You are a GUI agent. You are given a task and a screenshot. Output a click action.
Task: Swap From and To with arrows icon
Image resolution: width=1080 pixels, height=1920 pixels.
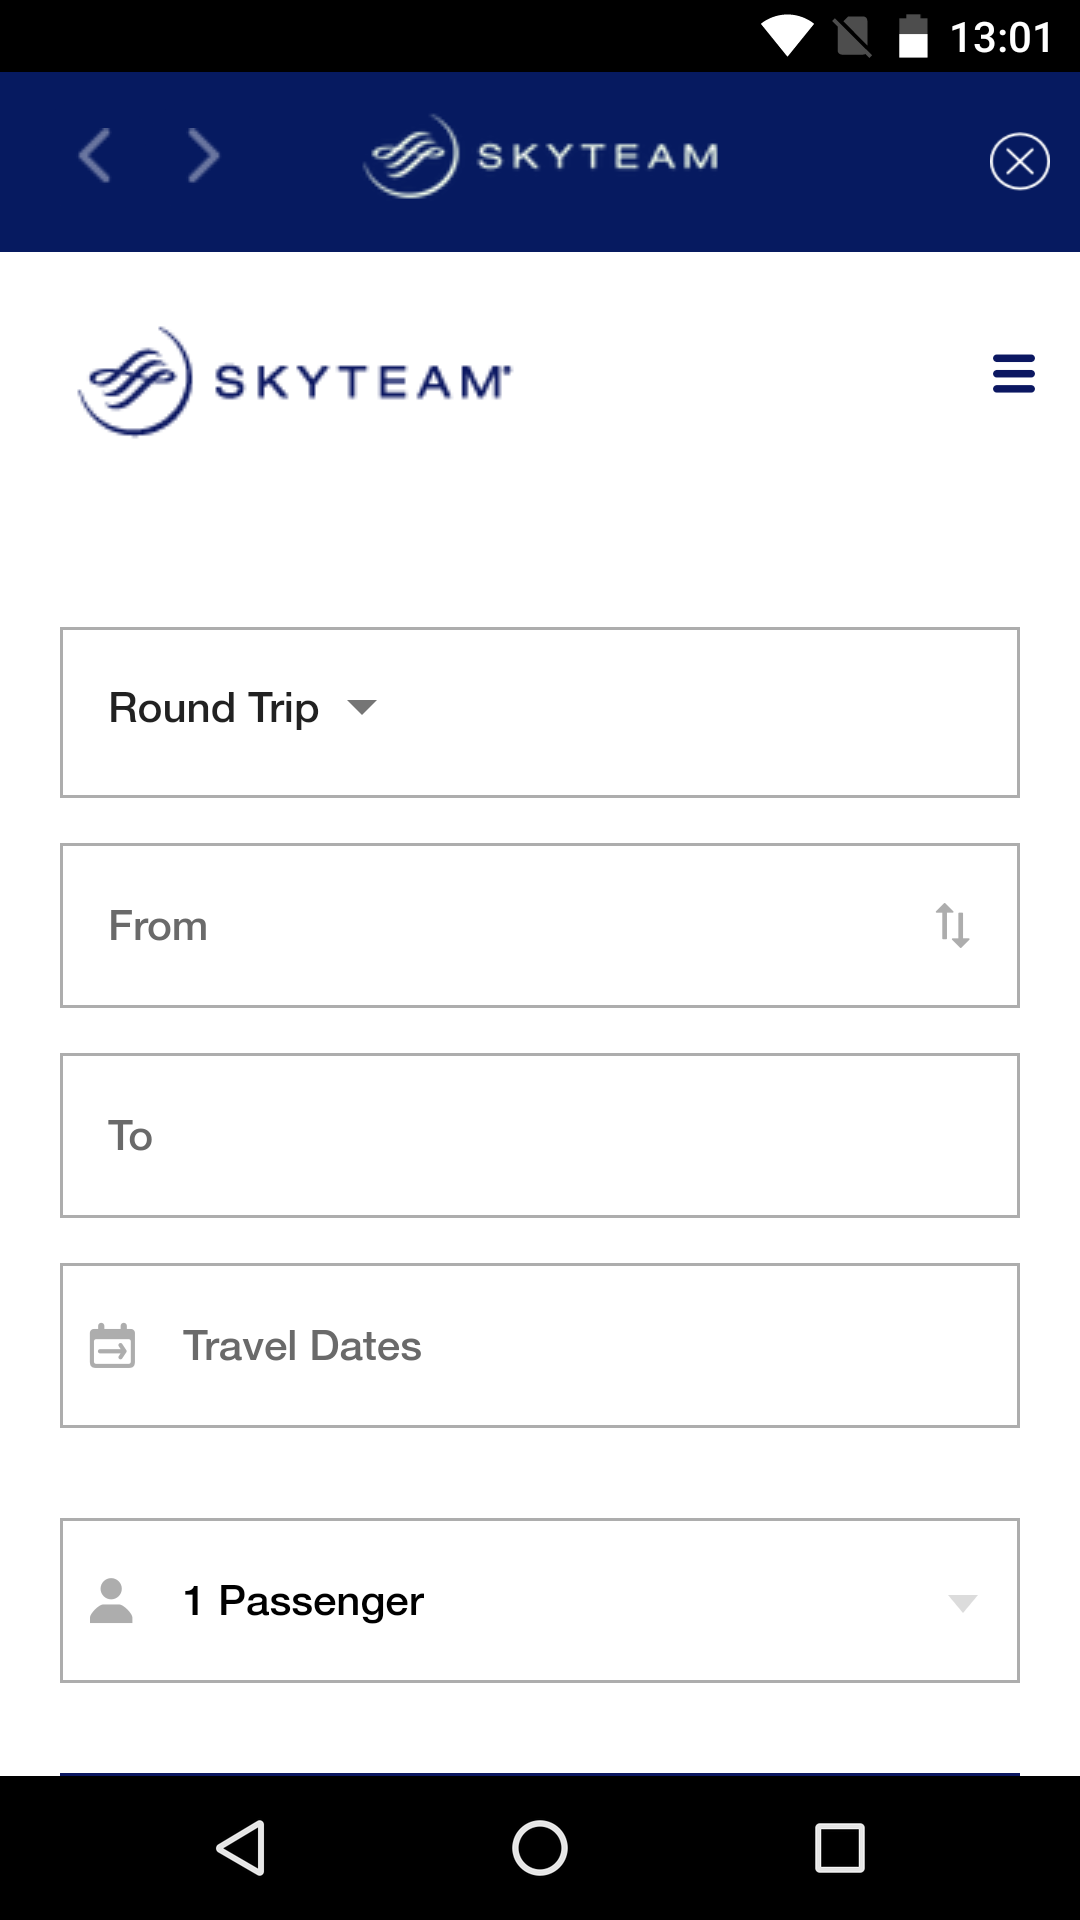(x=952, y=925)
